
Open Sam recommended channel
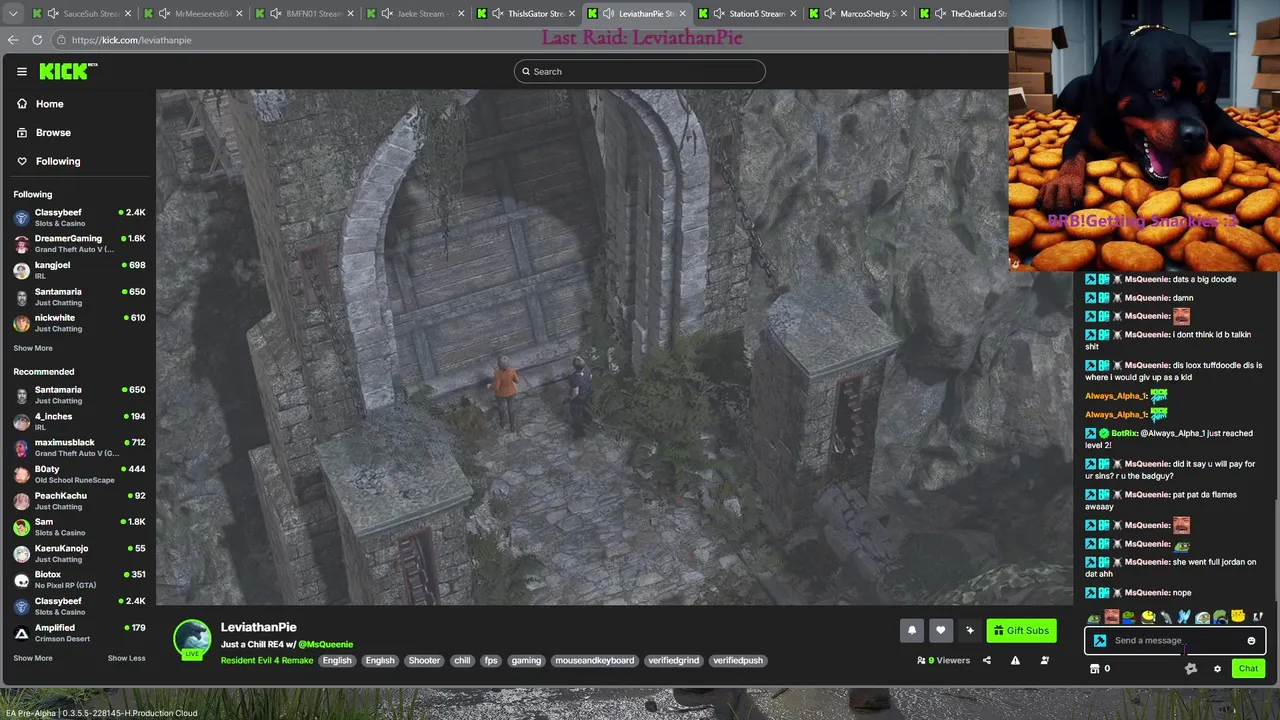[x=79, y=527]
